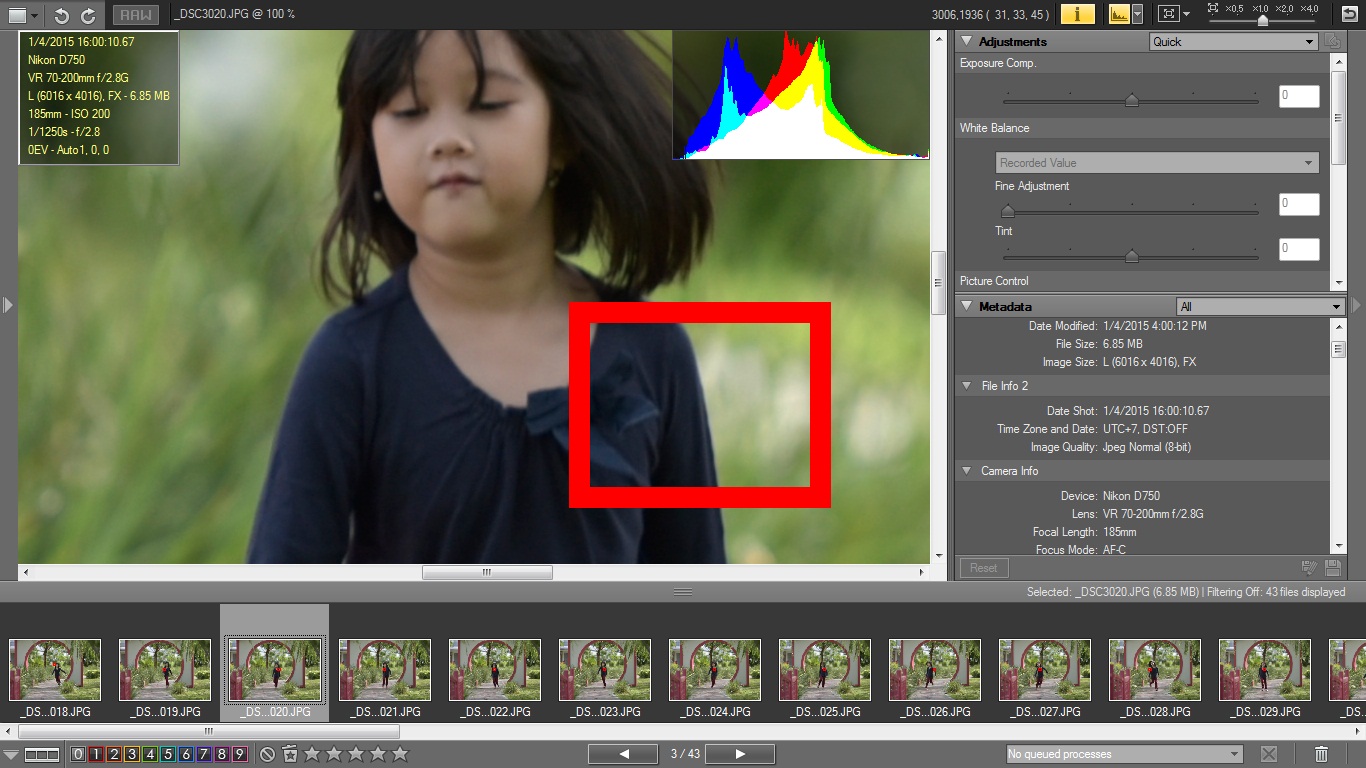Viewport: 1366px width, 768px height.
Task: Go to the next image
Action: (740, 754)
